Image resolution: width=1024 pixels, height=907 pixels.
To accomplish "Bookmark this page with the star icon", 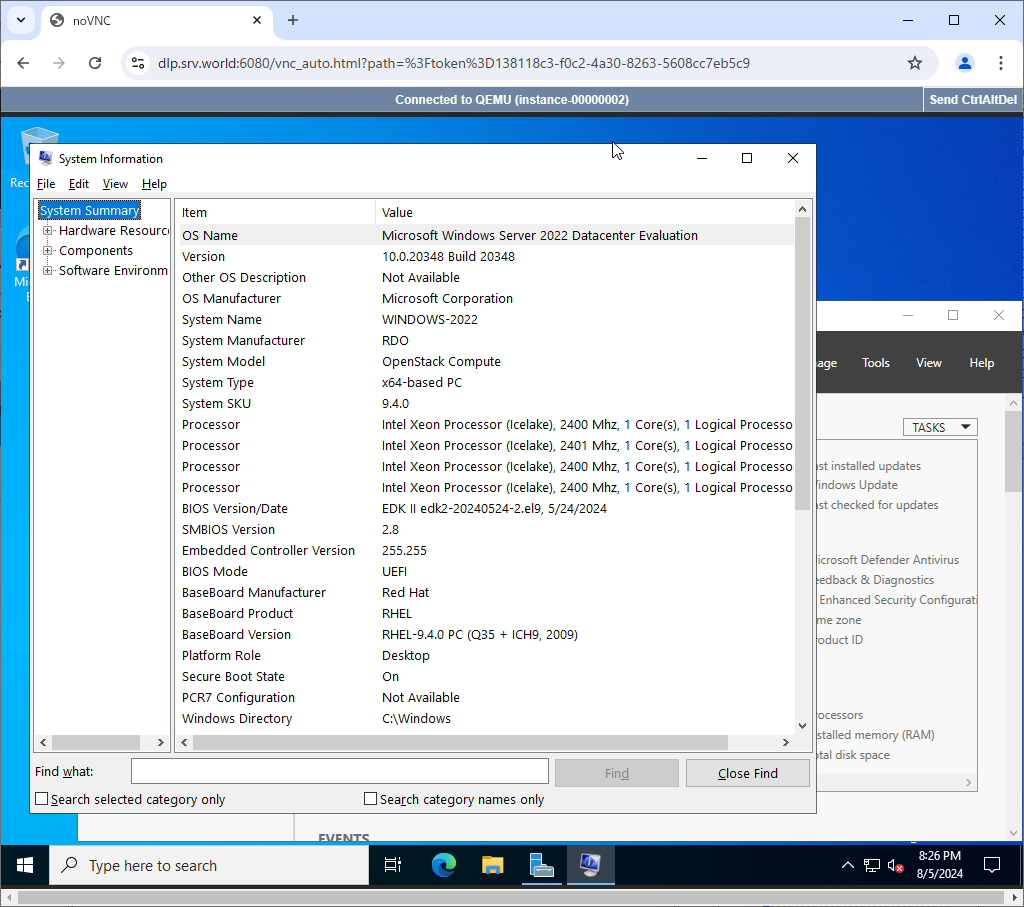I will tap(915, 63).
